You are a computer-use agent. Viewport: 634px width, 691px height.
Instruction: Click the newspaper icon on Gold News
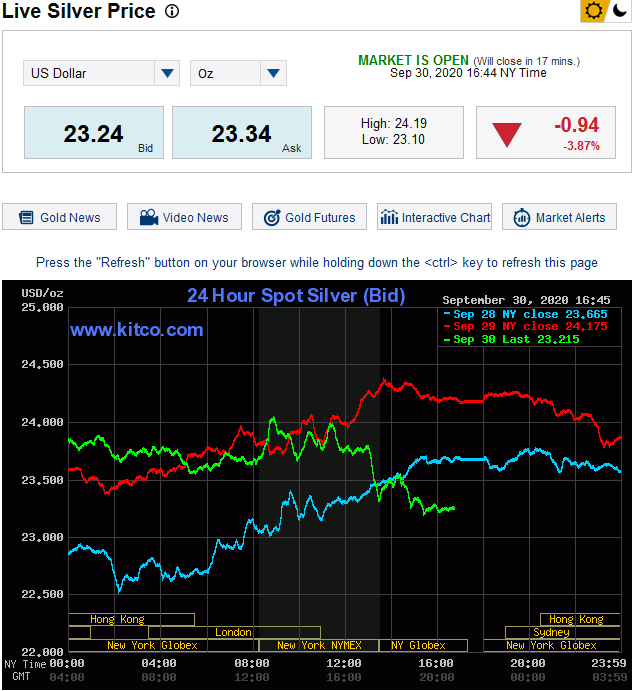(26, 218)
